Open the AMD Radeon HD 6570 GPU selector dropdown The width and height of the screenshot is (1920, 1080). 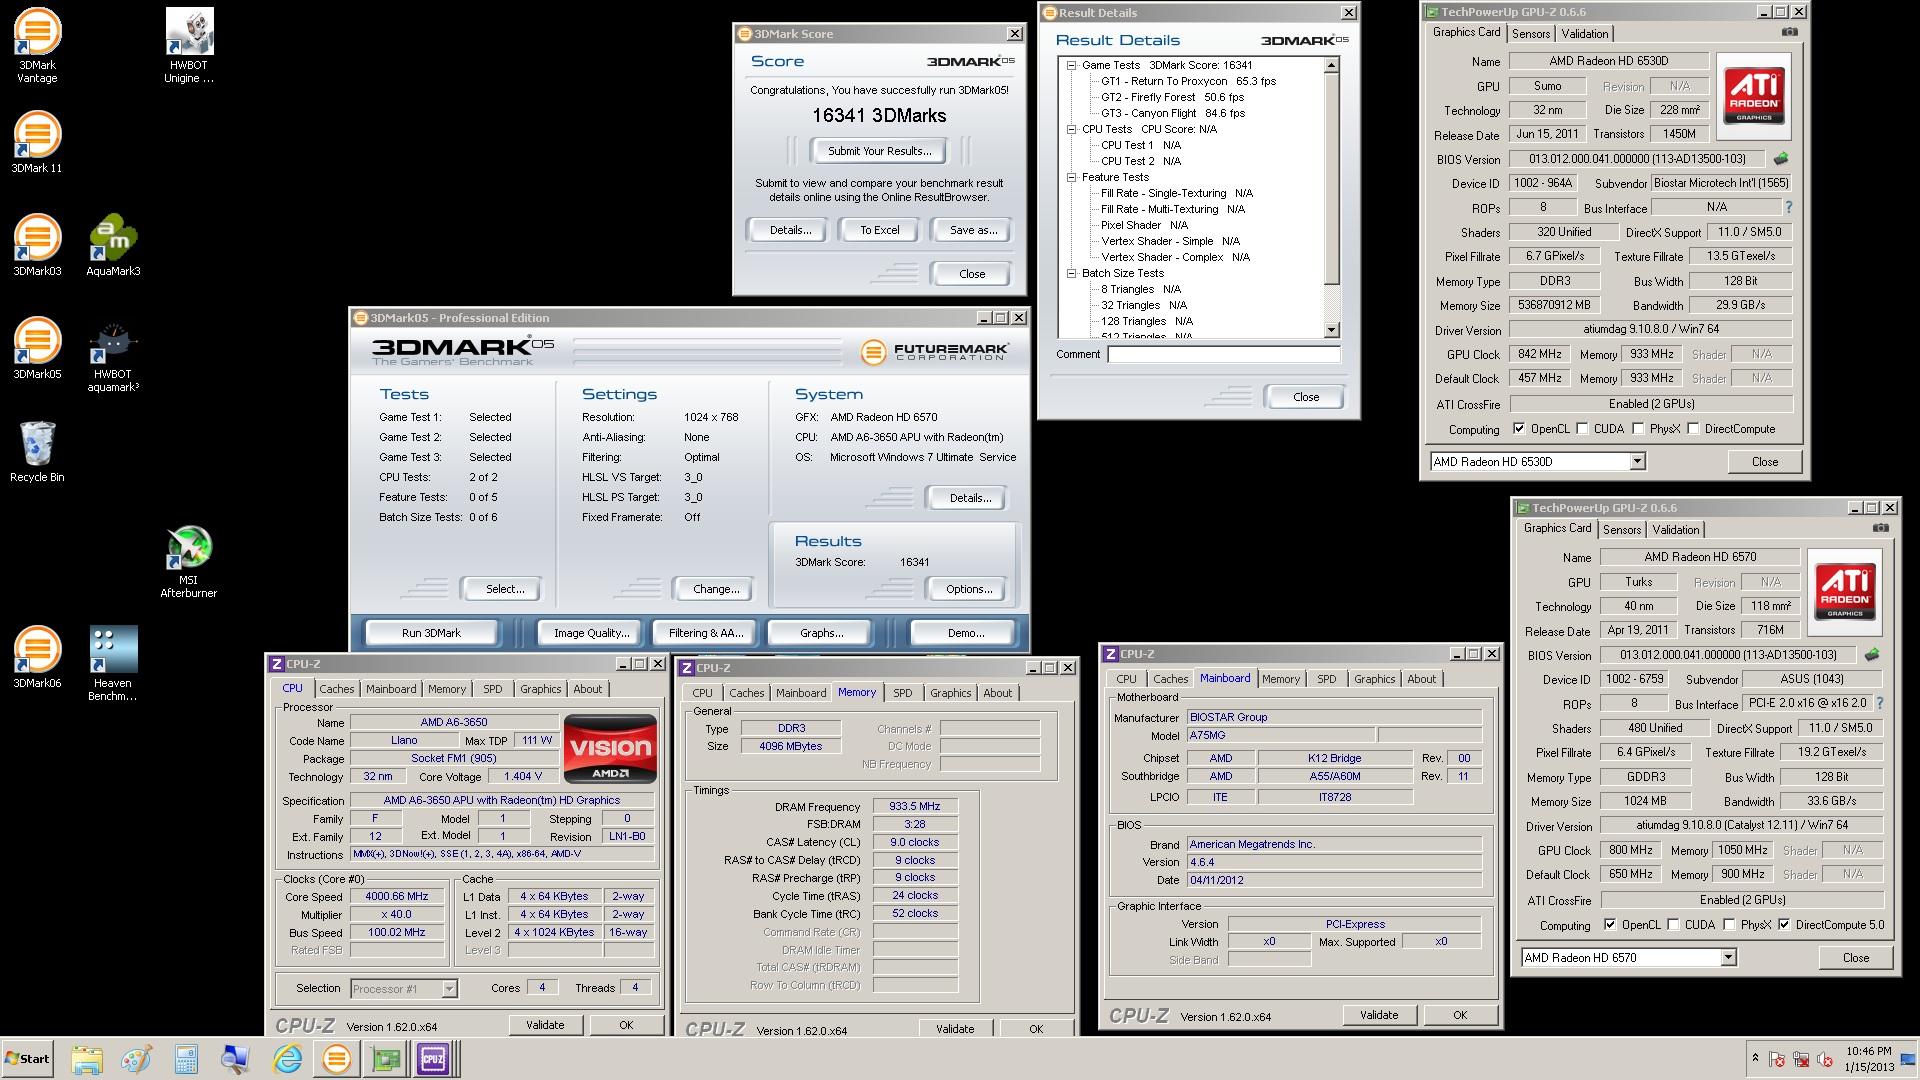pos(1728,957)
